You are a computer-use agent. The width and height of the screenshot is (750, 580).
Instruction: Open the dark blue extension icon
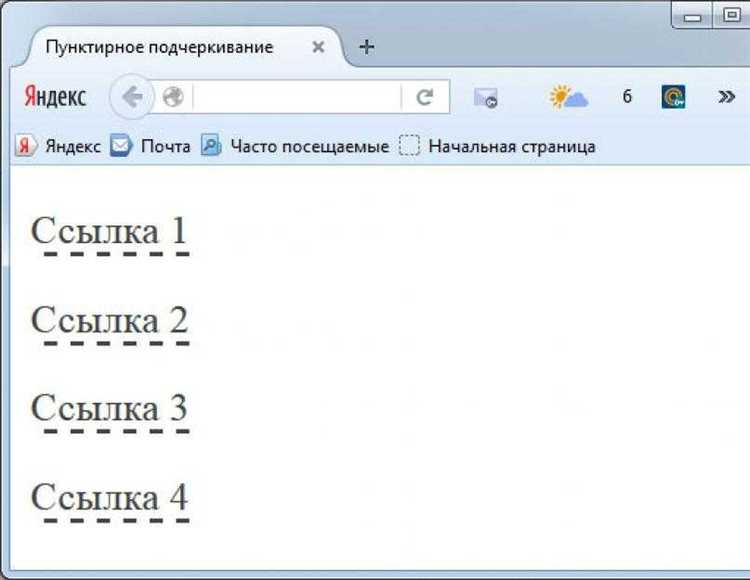[673, 97]
